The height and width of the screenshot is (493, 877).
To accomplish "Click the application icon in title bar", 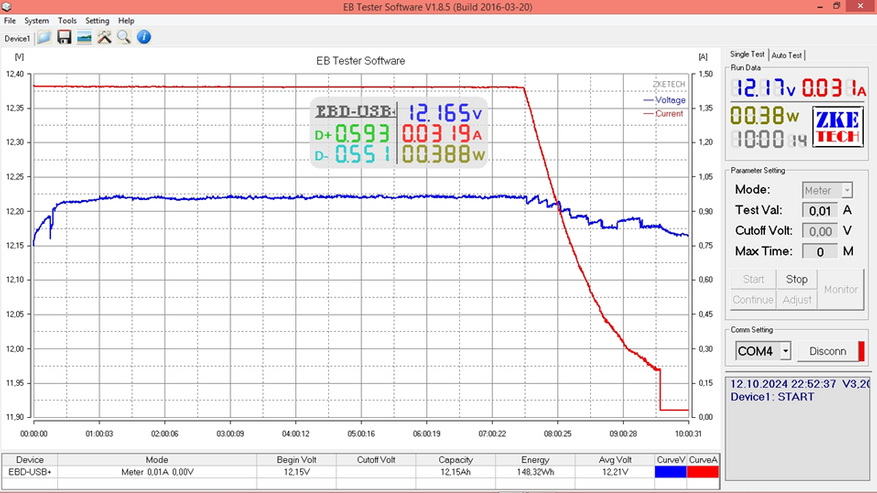I will (x=6, y=7).
